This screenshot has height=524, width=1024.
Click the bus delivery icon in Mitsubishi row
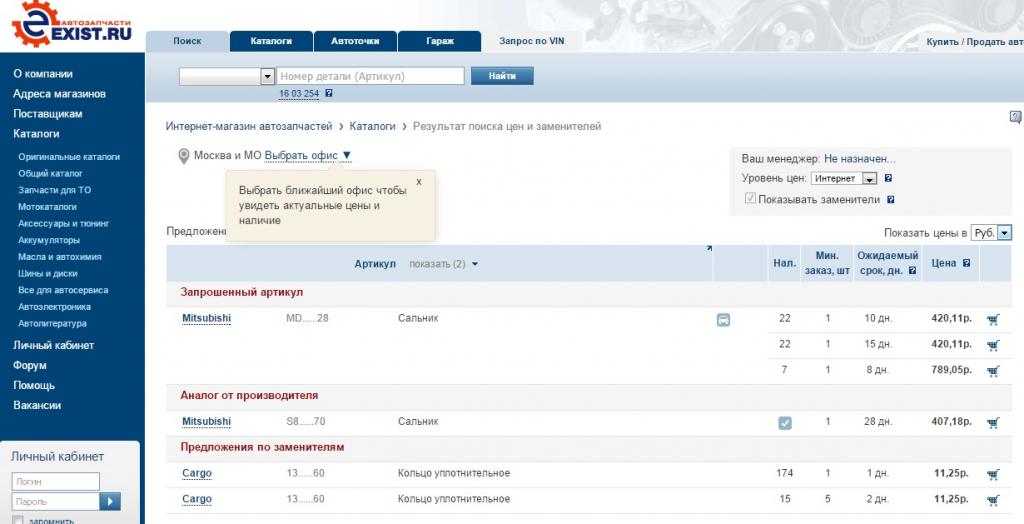pyautogui.click(x=723, y=320)
